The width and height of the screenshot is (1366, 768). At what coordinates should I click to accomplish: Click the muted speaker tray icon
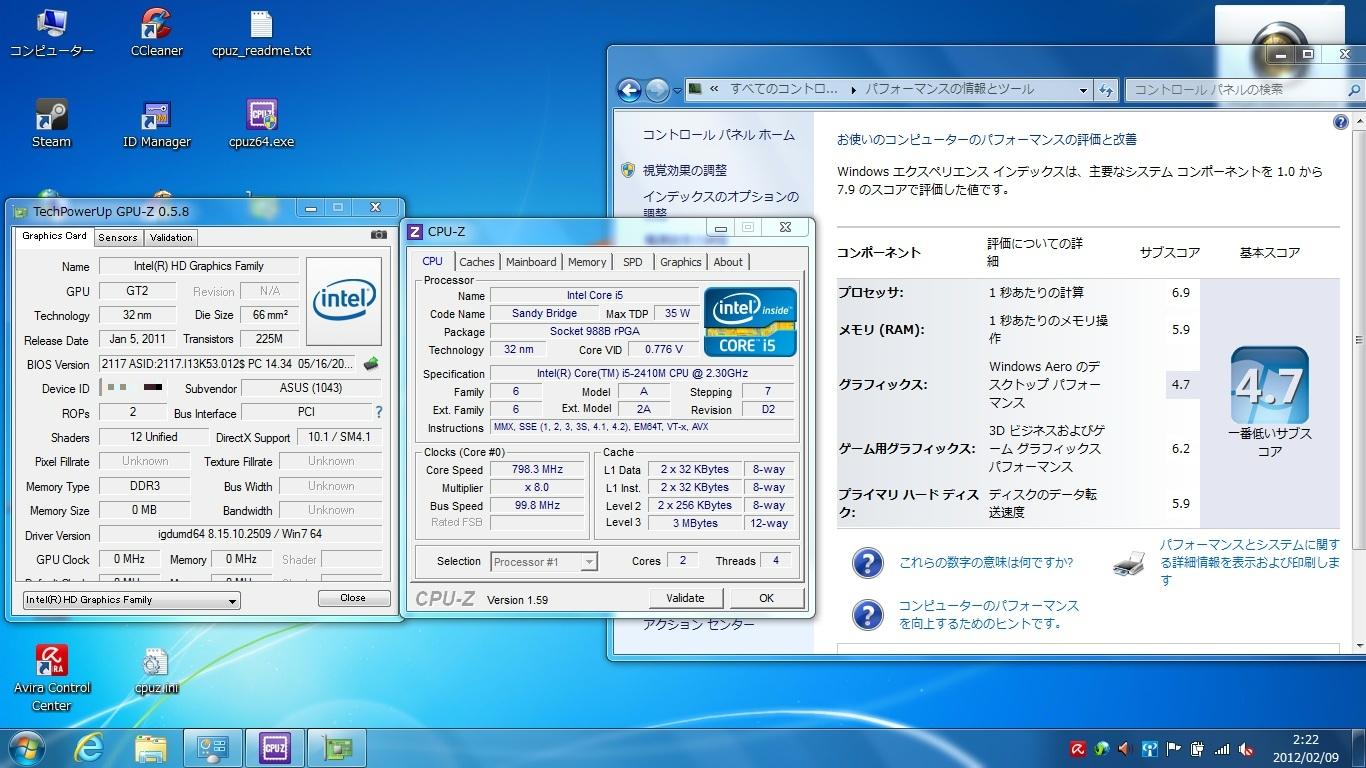point(1246,749)
